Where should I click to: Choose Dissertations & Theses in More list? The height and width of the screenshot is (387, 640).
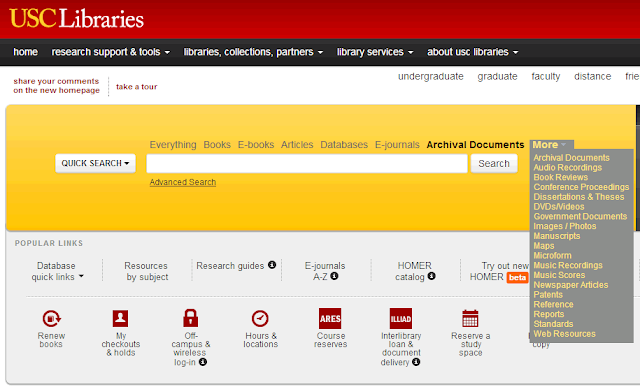579,197
